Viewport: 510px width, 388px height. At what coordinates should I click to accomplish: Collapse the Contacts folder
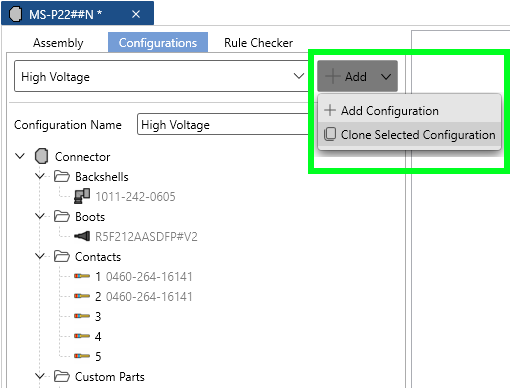click(40, 256)
